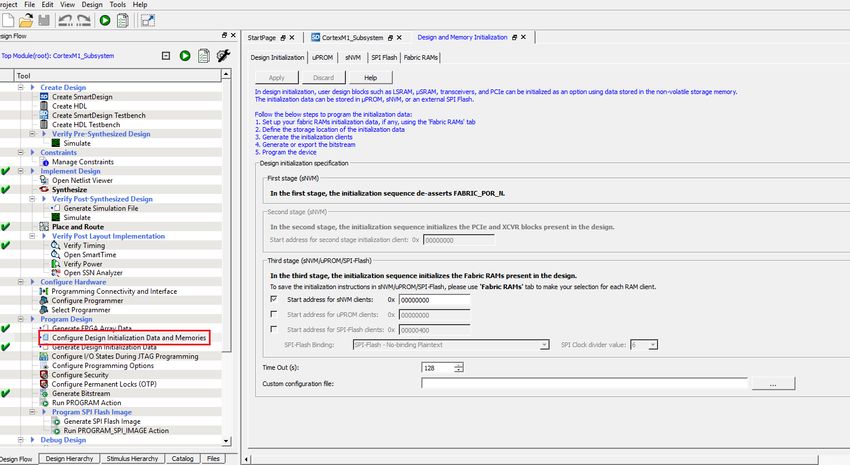Switch to the SPI Flash tab
Viewport: 850px width, 465px height.
click(384, 57)
